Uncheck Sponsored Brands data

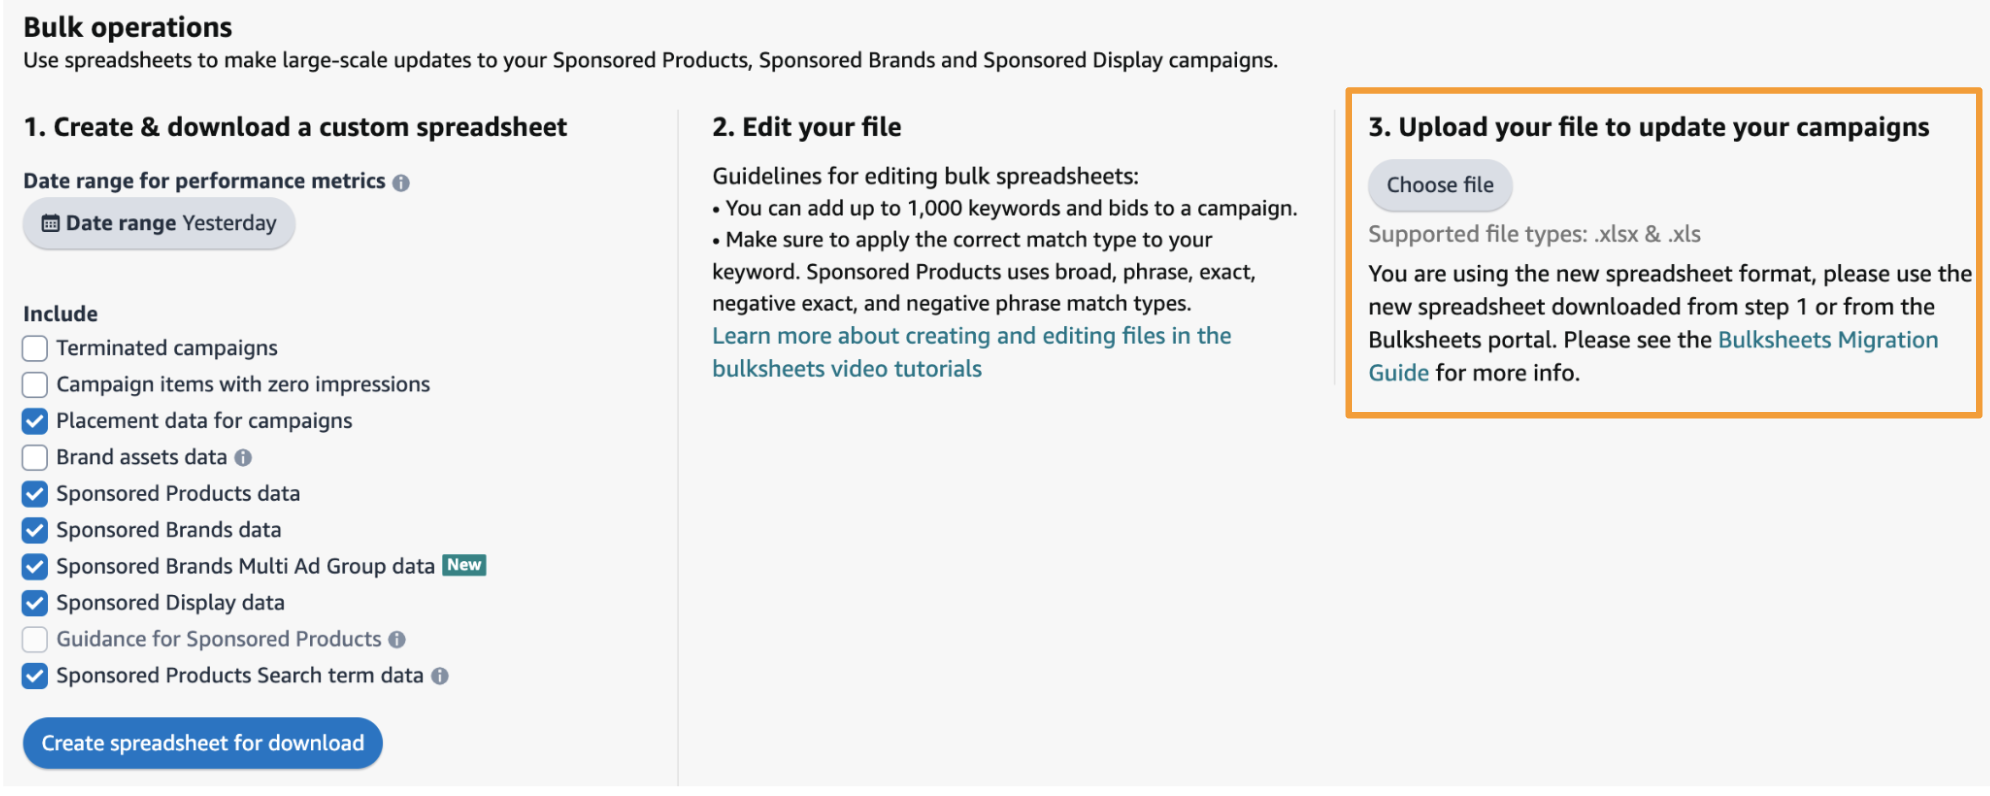point(34,530)
